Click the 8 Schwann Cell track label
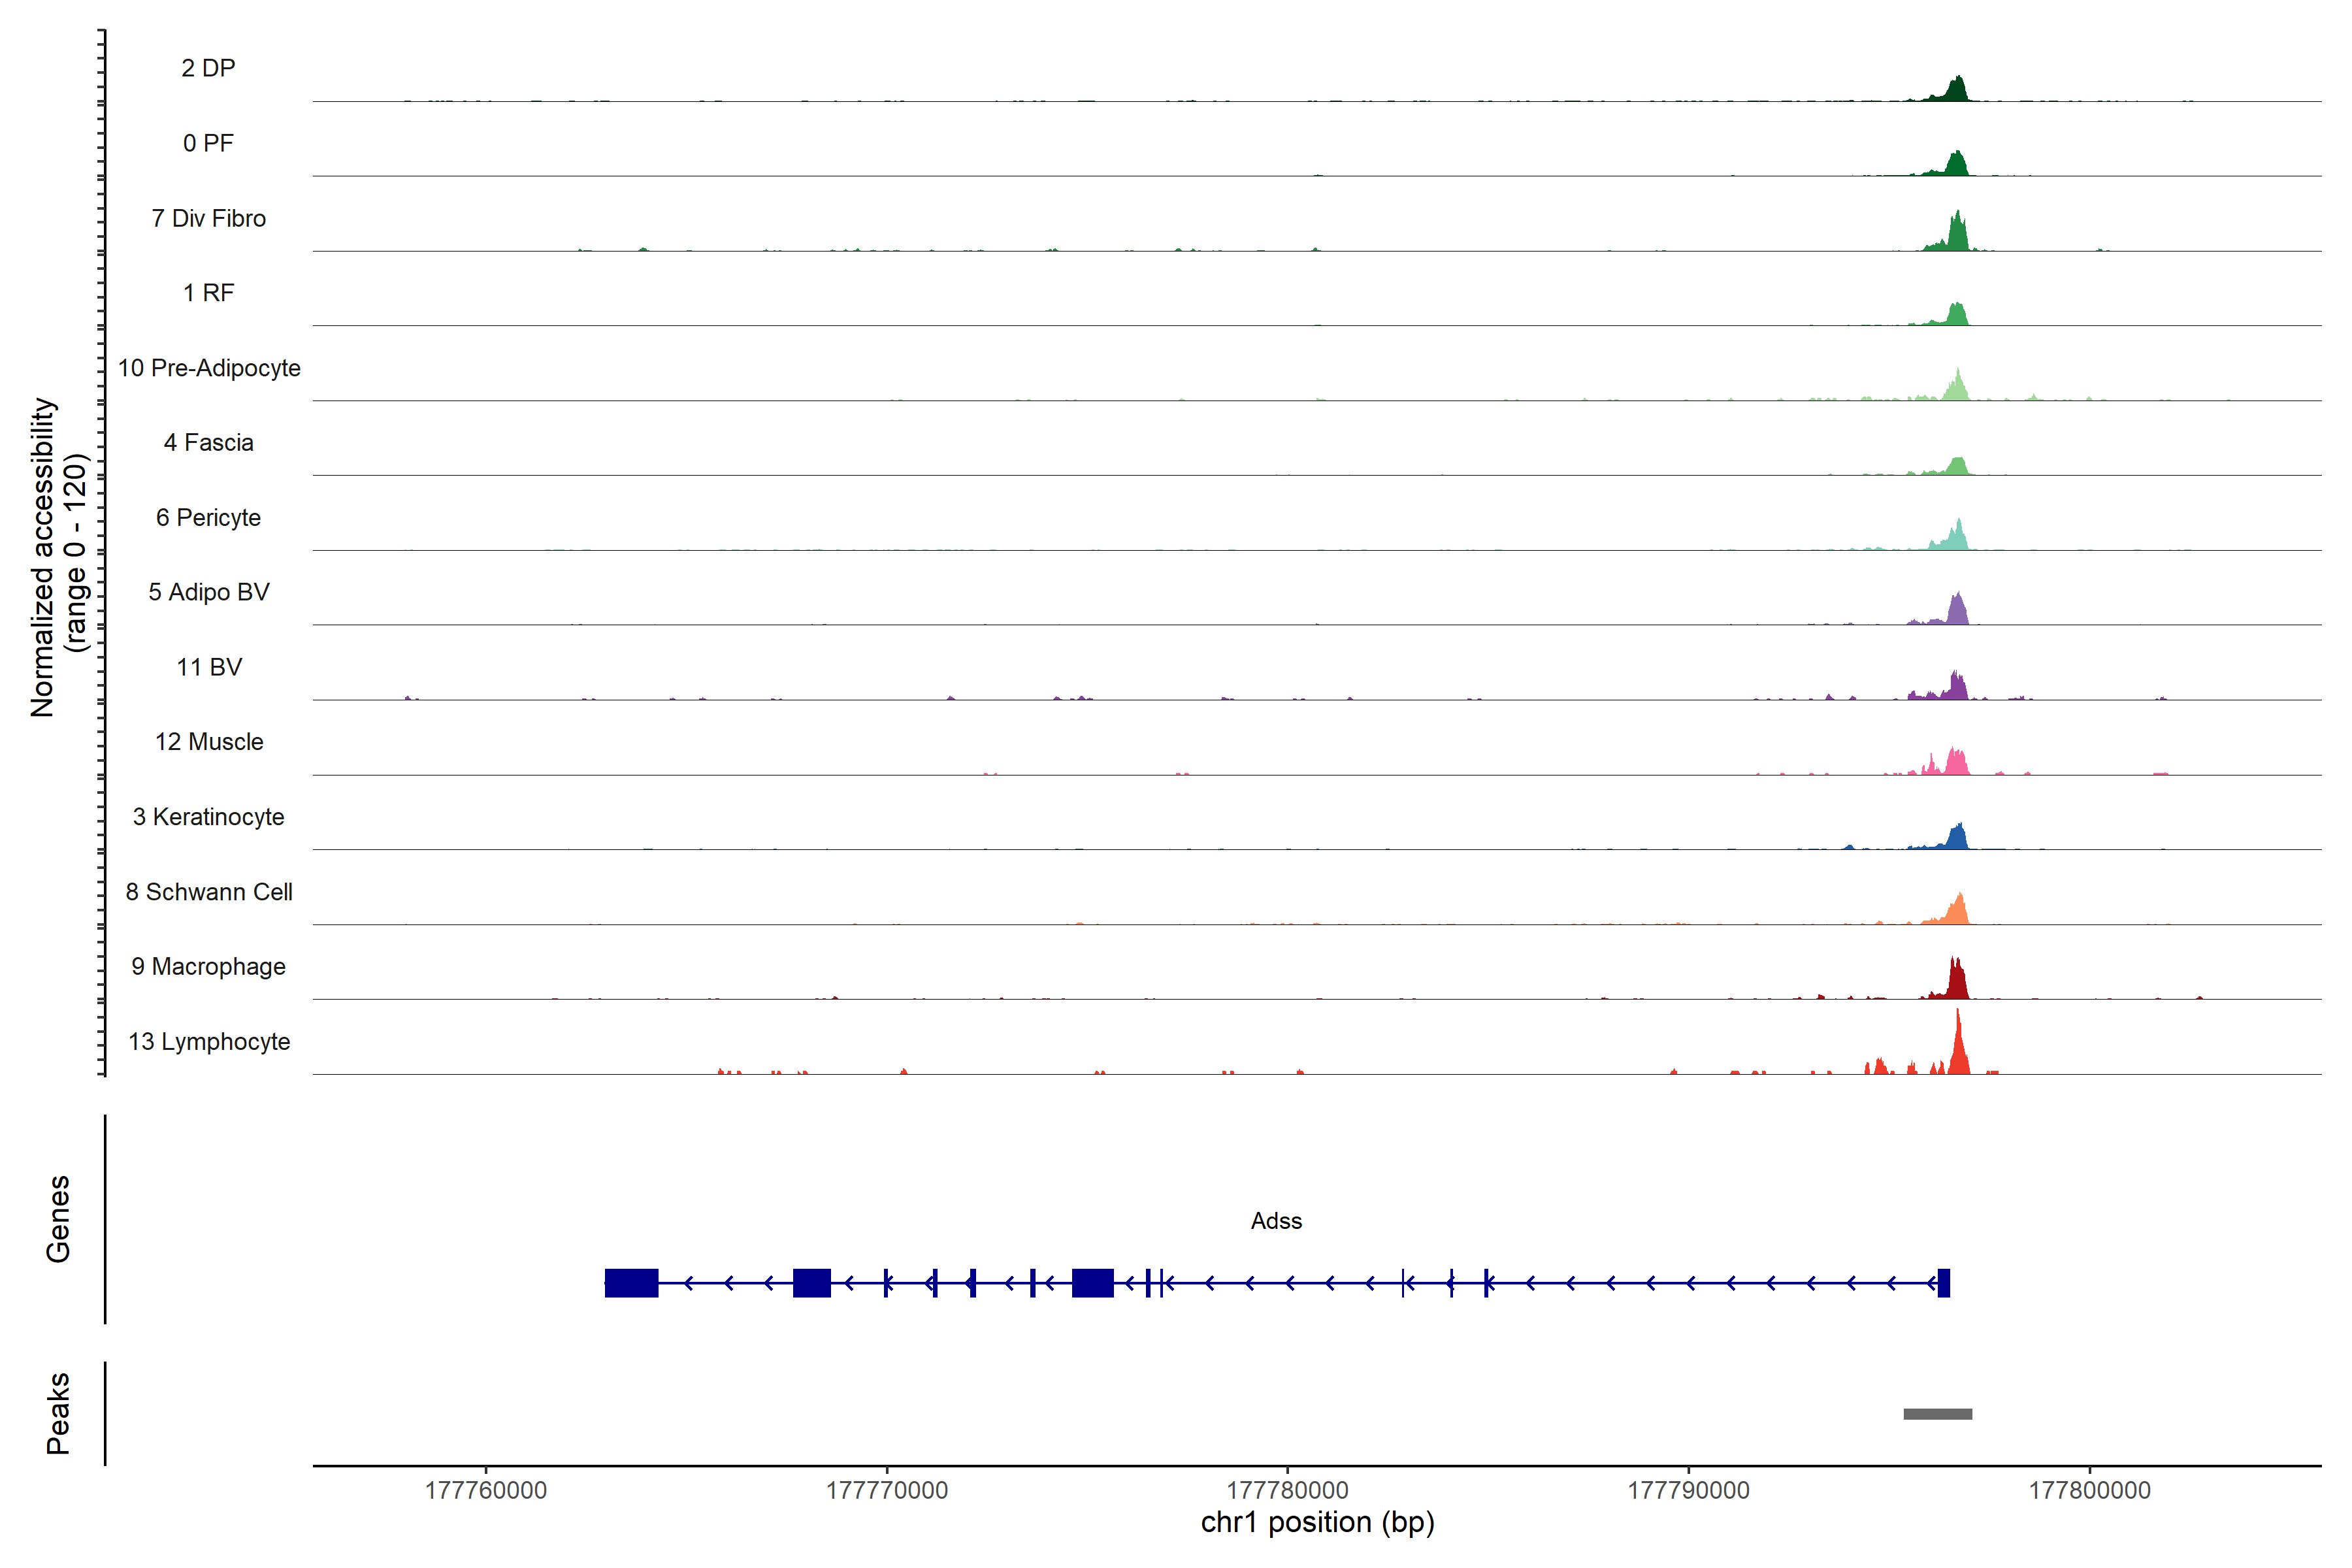2352x1568 pixels. tap(209, 892)
